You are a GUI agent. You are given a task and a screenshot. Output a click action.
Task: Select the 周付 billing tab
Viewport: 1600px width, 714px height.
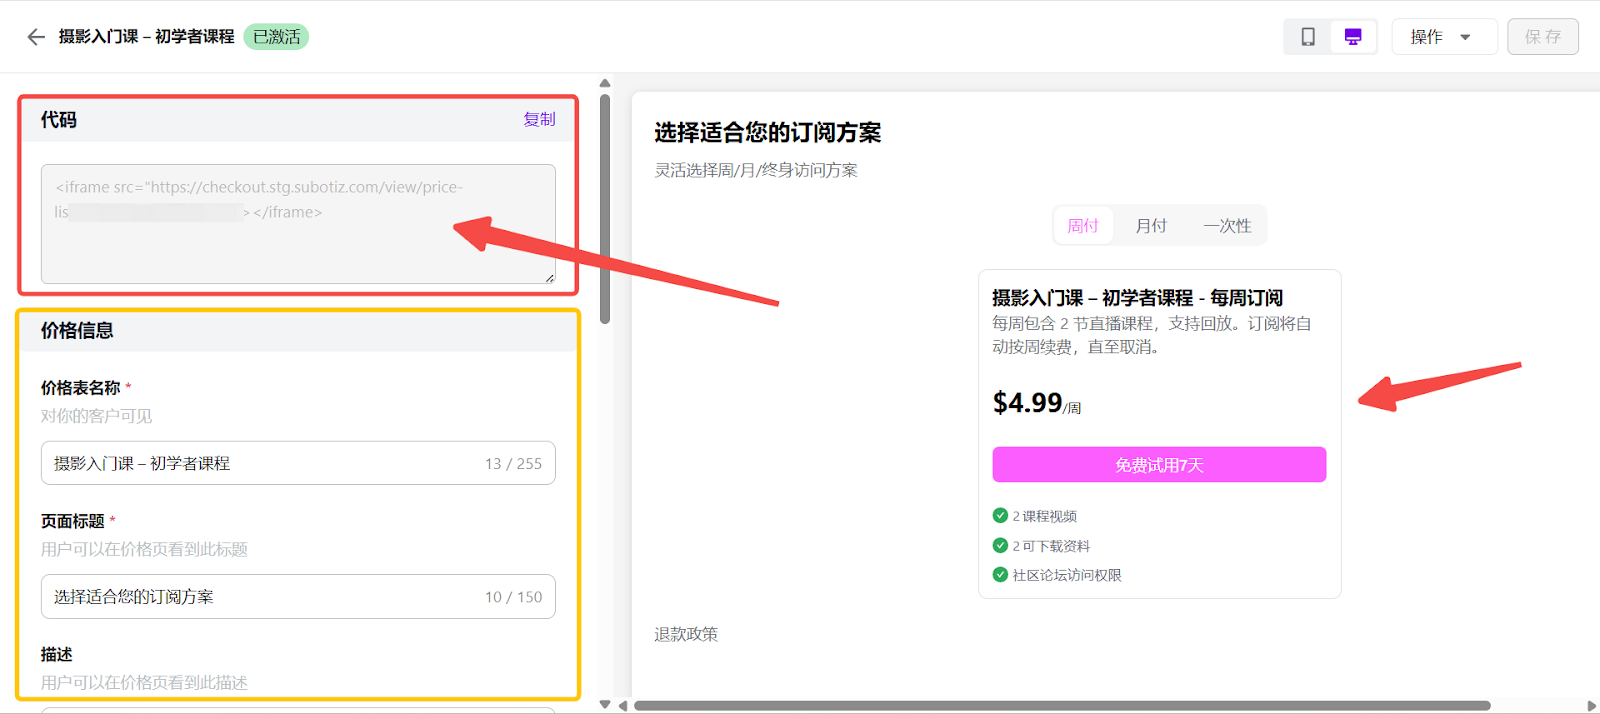(1083, 226)
